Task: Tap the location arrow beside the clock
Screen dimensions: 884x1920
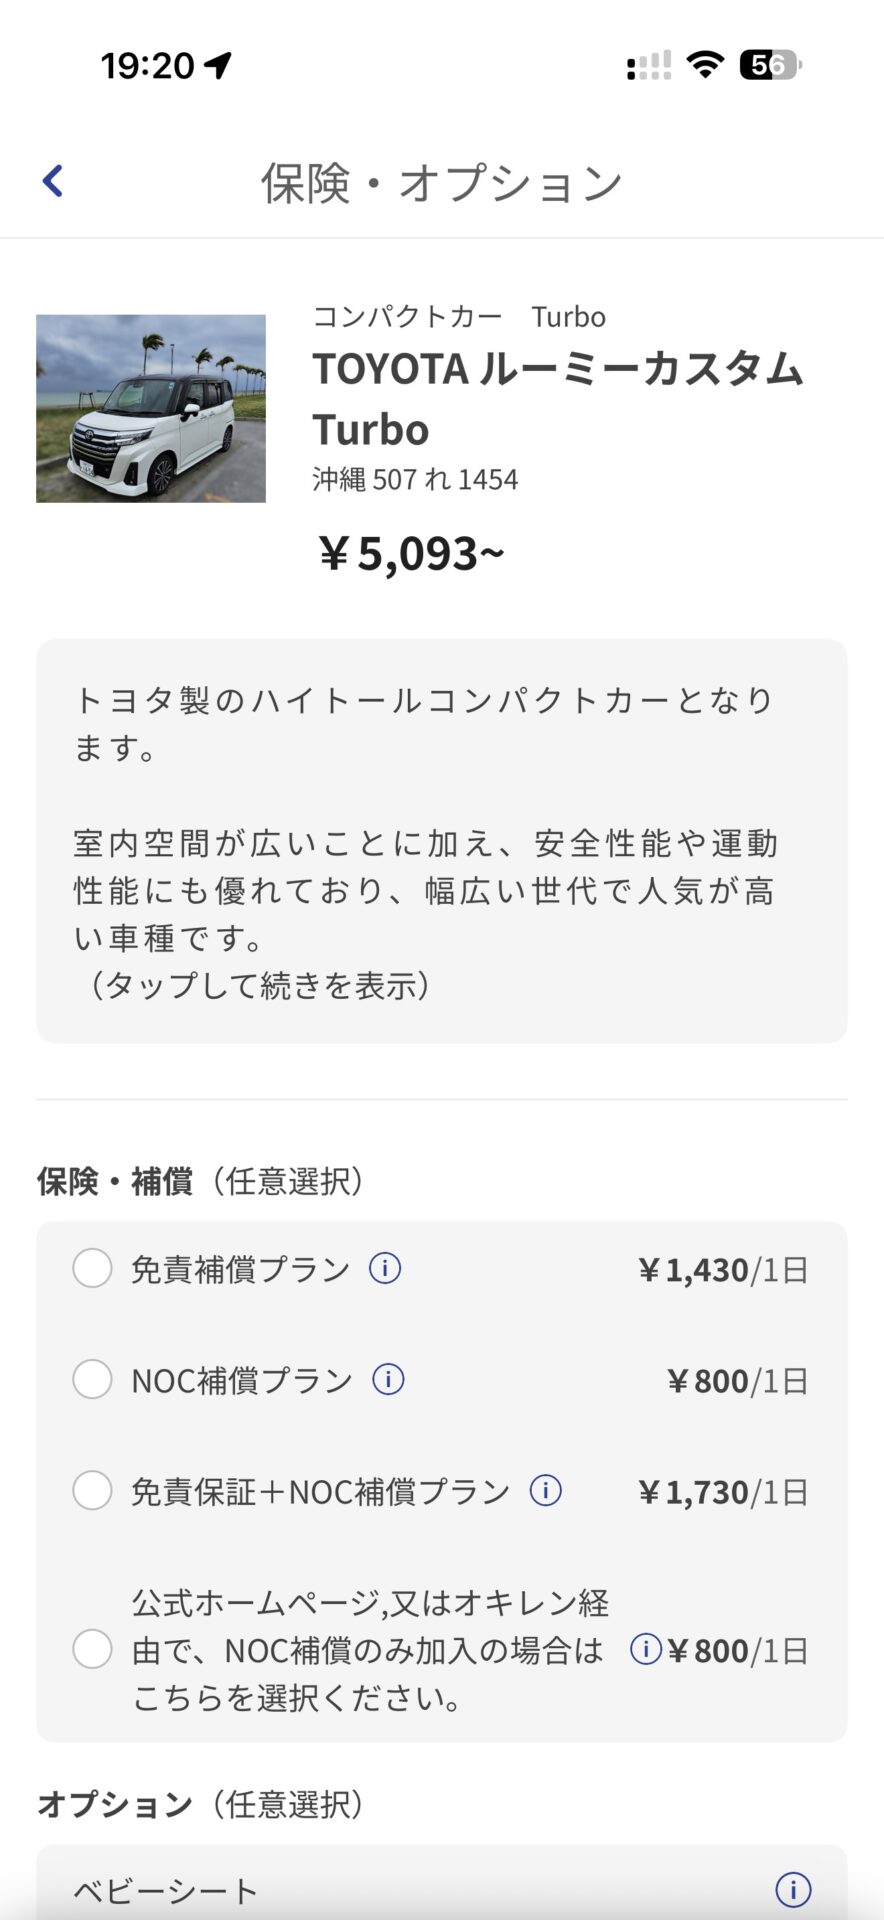Action: [218, 66]
